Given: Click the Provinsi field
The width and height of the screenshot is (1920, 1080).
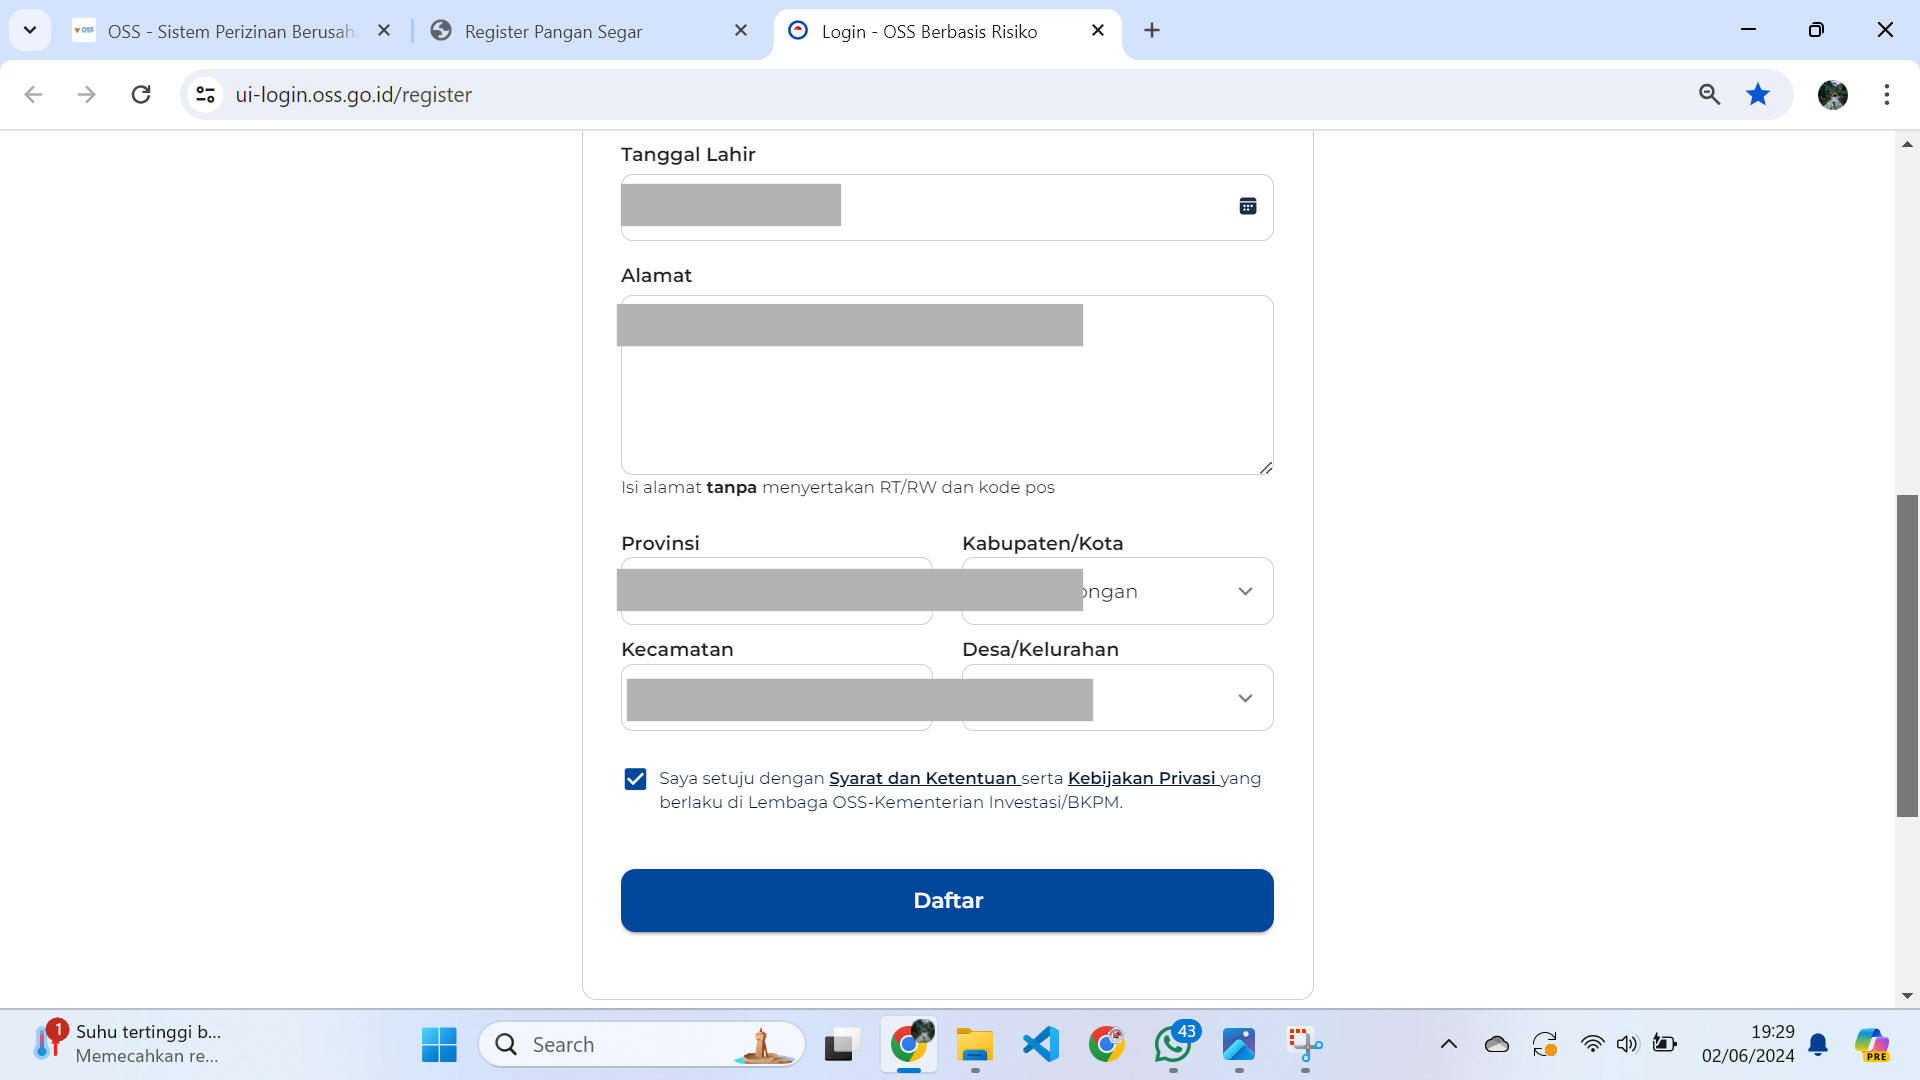Looking at the screenshot, I should pyautogui.click(x=777, y=591).
